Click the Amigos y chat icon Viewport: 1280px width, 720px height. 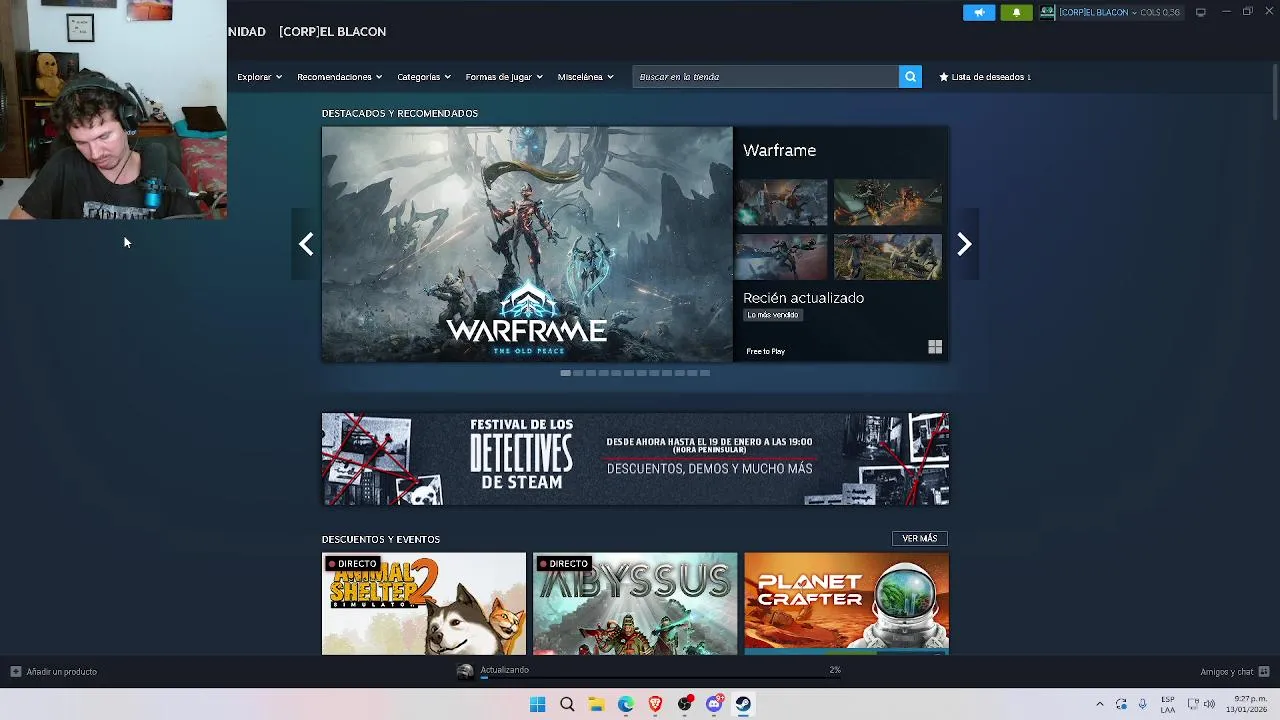point(1264,672)
